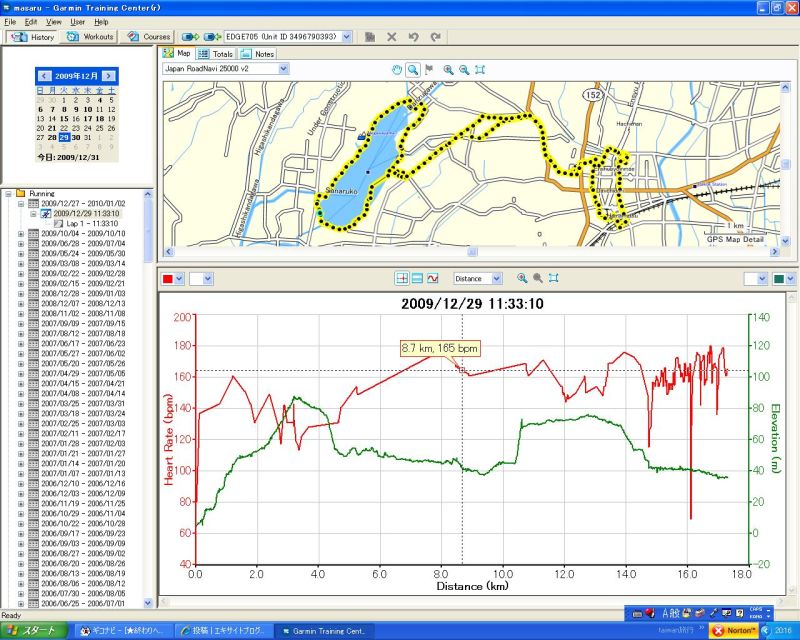
Task: Expand the 2007/09/09 - 2007/09/15 week
Action: (x=21, y=324)
